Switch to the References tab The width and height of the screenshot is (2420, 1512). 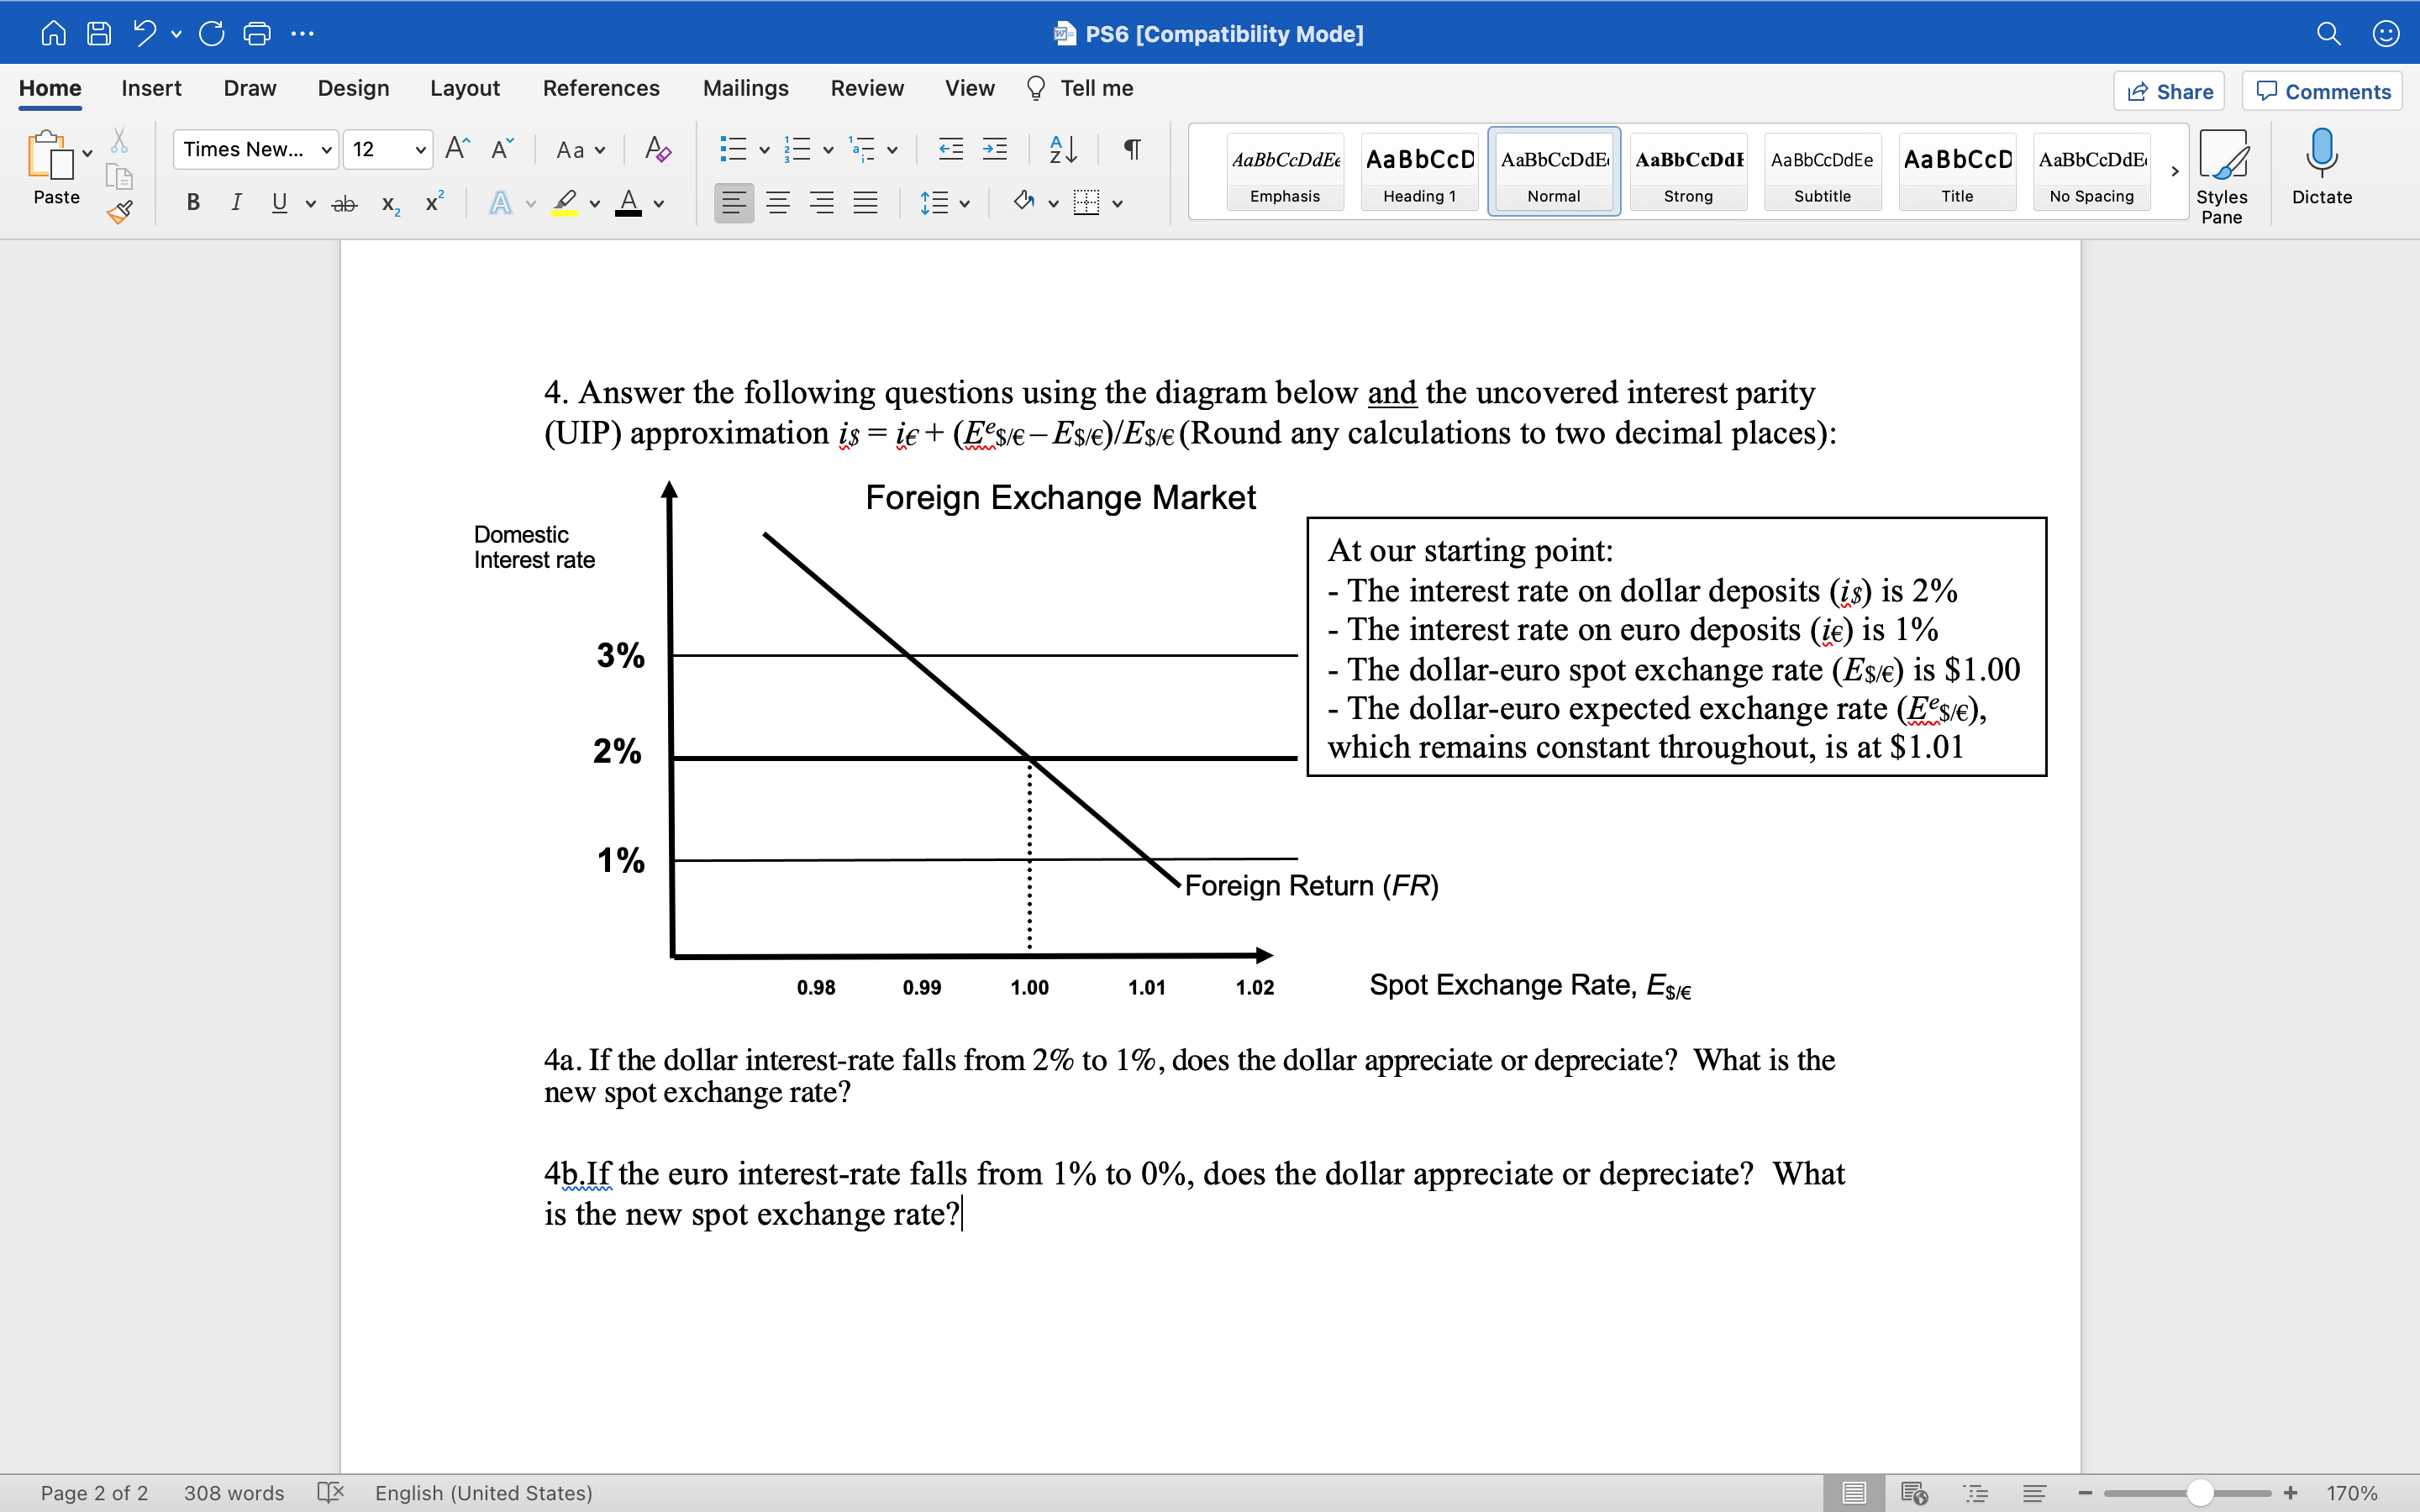click(x=601, y=88)
